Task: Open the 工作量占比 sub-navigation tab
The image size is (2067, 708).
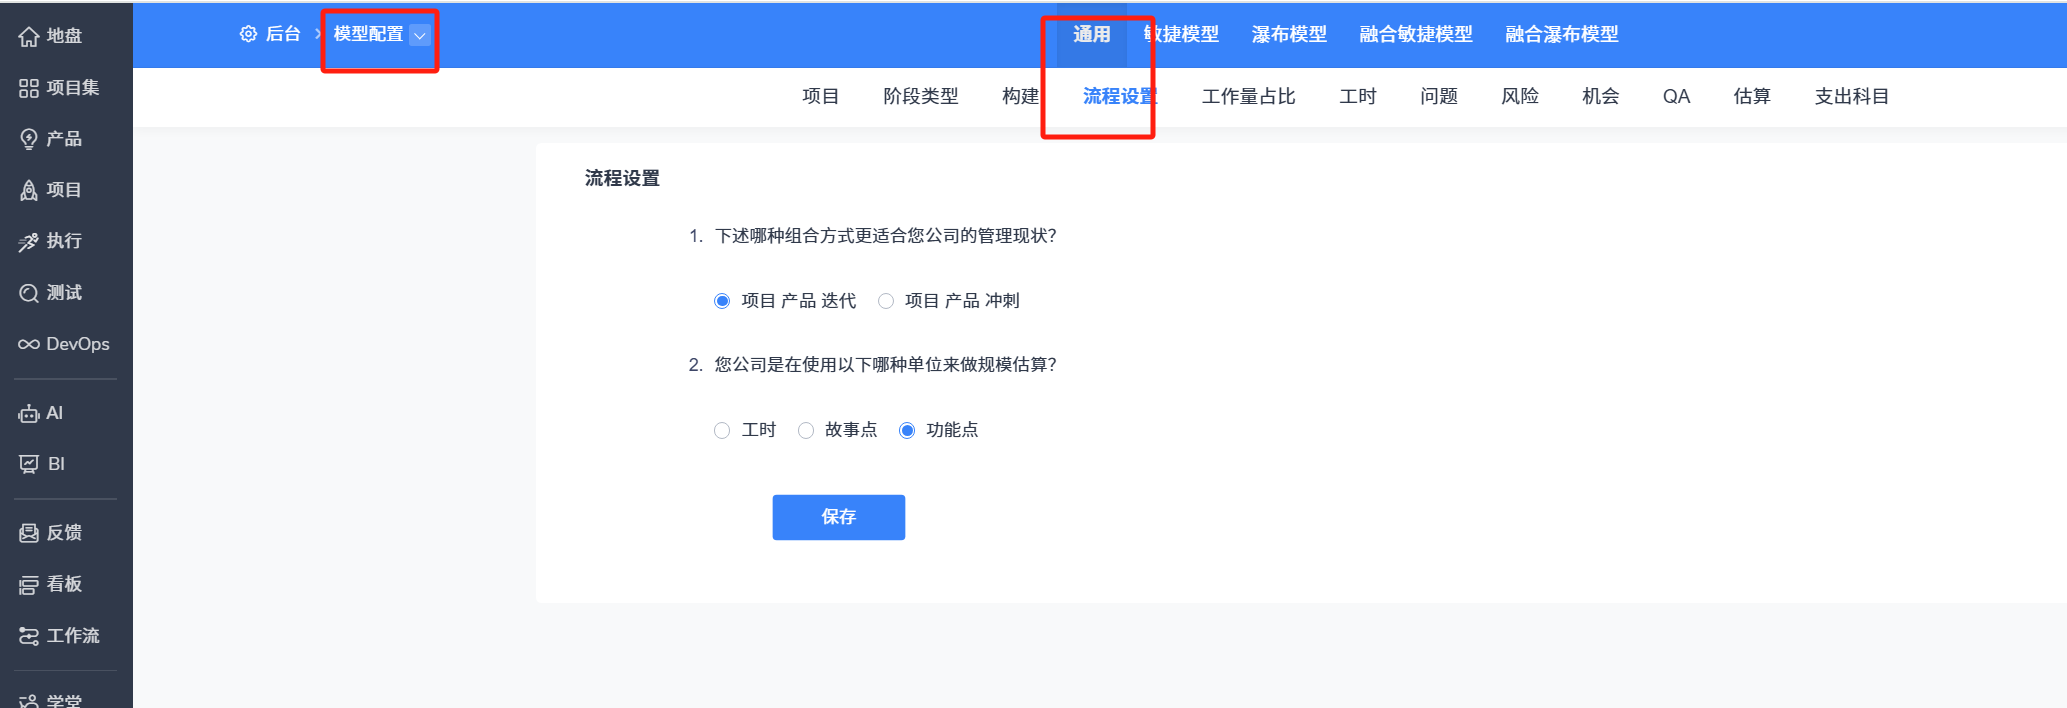Action: pyautogui.click(x=1248, y=96)
